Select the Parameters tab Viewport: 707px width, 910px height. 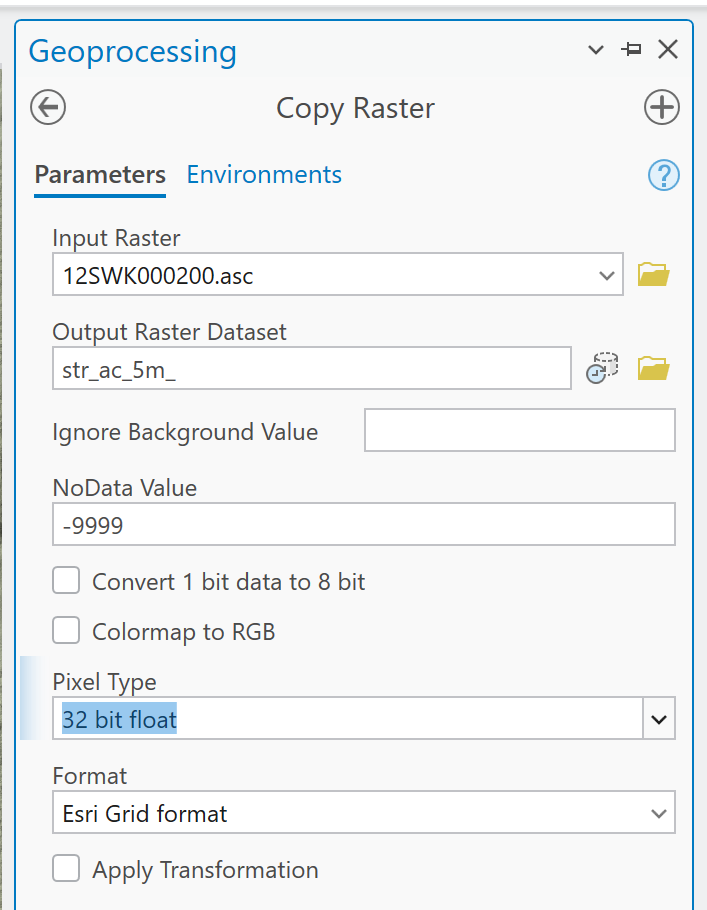pyautogui.click(x=99, y=174)
